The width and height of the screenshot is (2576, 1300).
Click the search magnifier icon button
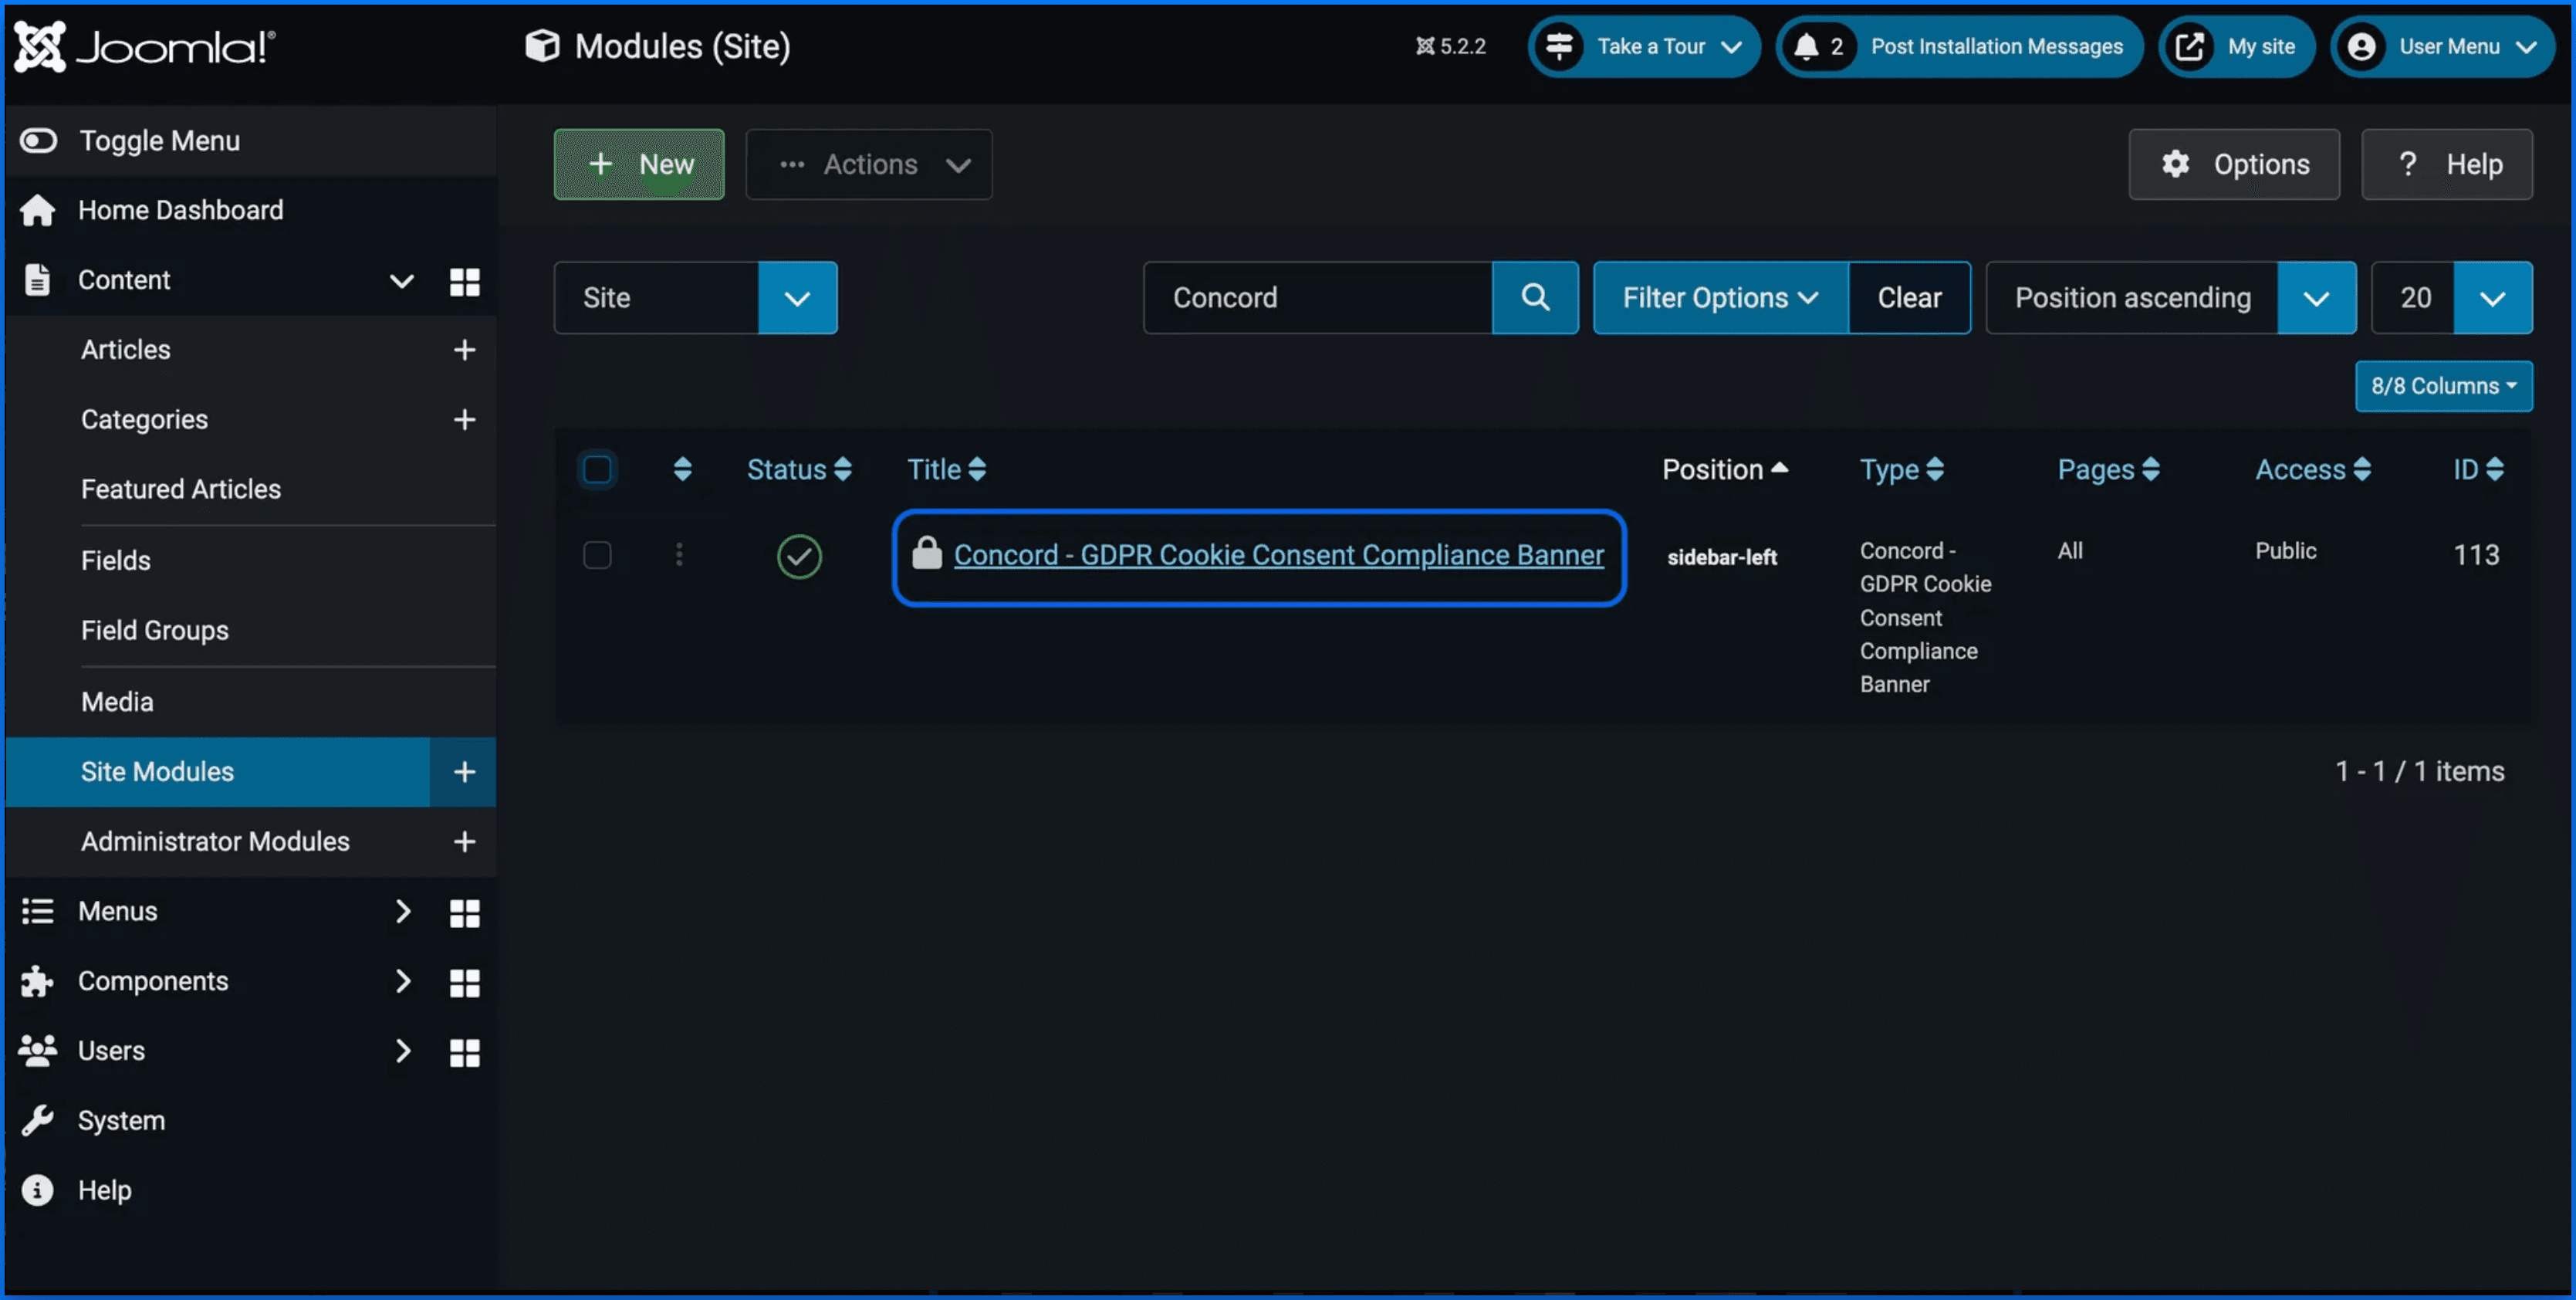click(x=1534, y=297)
